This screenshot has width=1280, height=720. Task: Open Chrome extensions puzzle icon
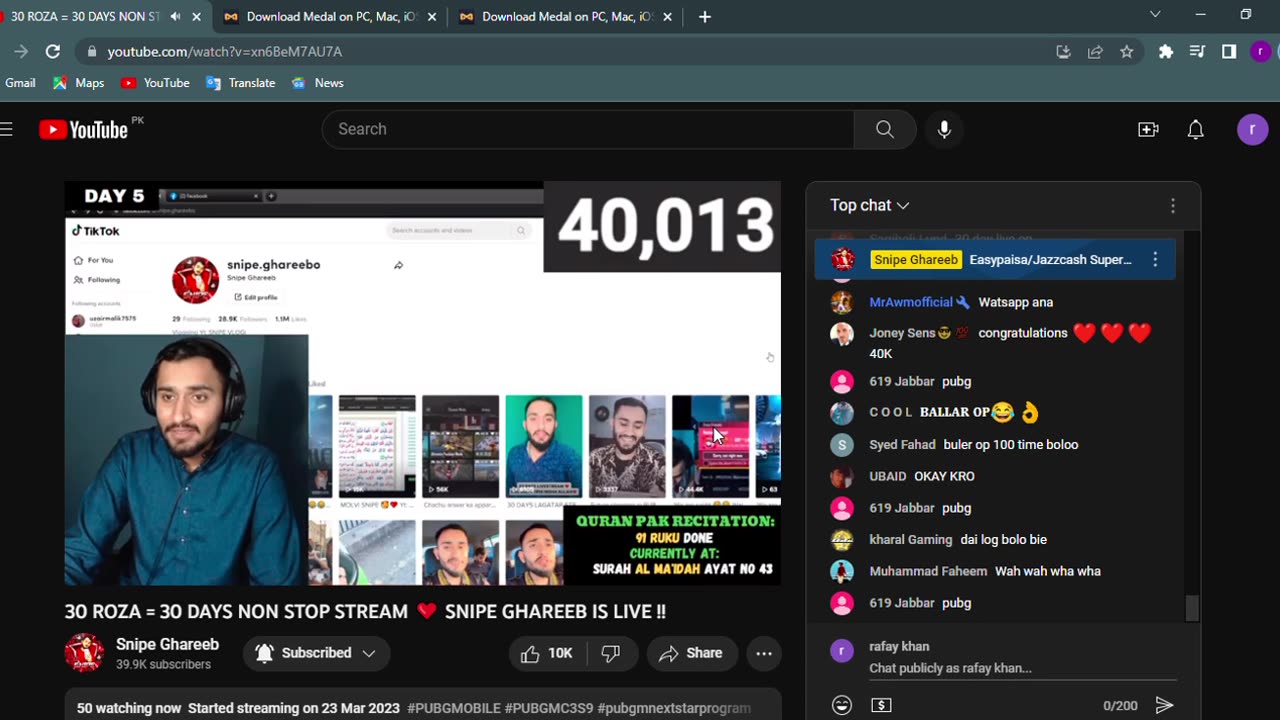[x=1166, y=51]
